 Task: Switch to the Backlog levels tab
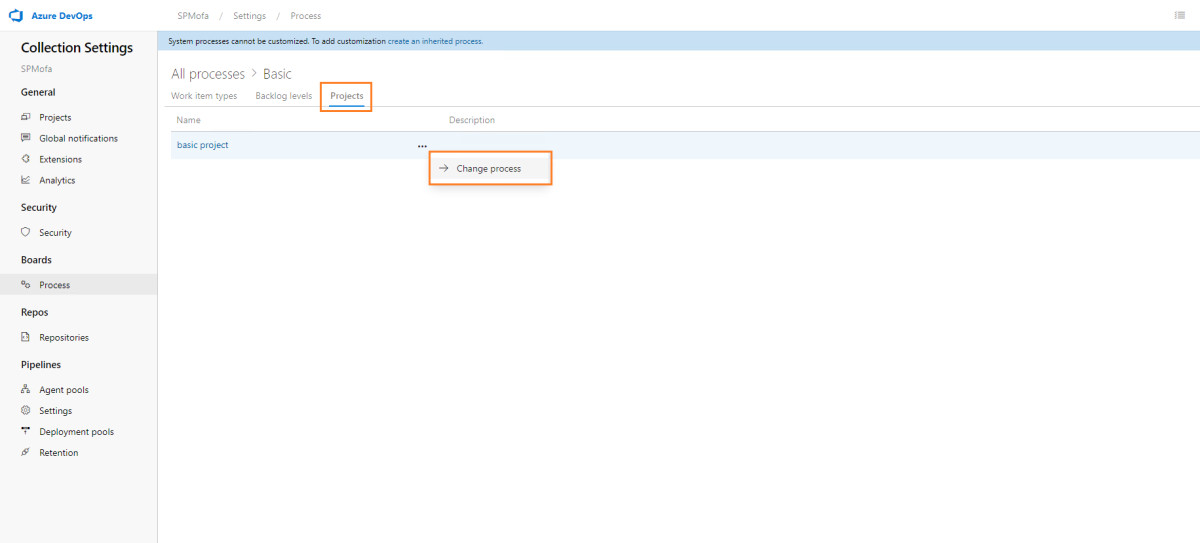[x=284, y=96]
